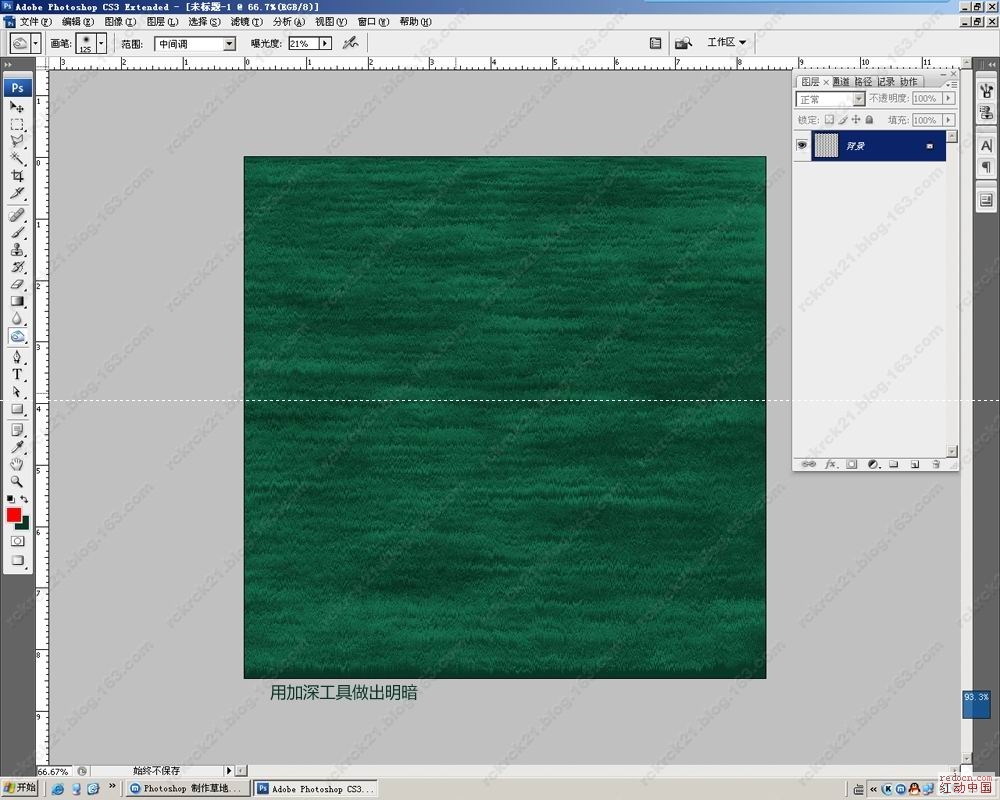Image resolution: width=1000 pixels, height=800 pixels.
Task: Select the Move tool
Action: (17, 107)
